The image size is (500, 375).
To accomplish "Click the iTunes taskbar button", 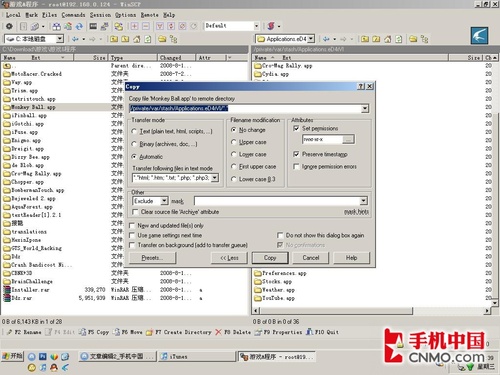I will tap(197, 356).
